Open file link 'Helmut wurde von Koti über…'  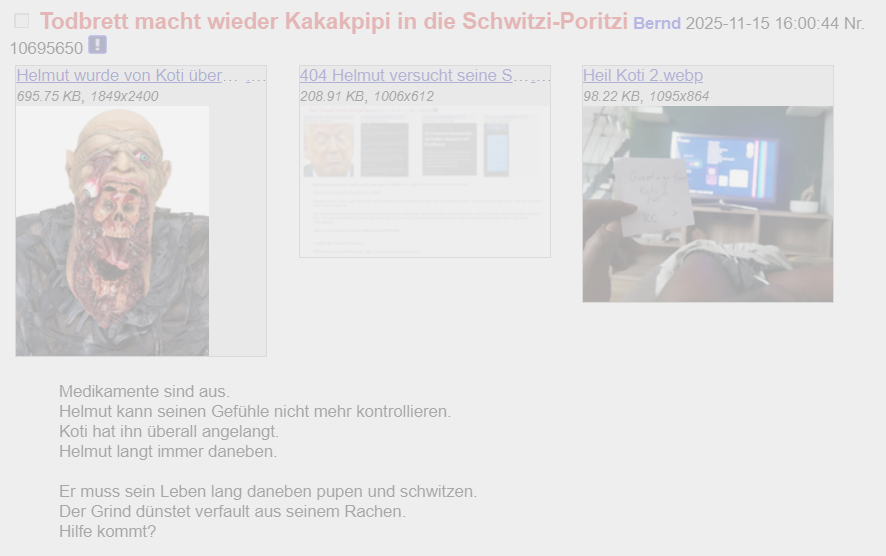click(128, 76)
